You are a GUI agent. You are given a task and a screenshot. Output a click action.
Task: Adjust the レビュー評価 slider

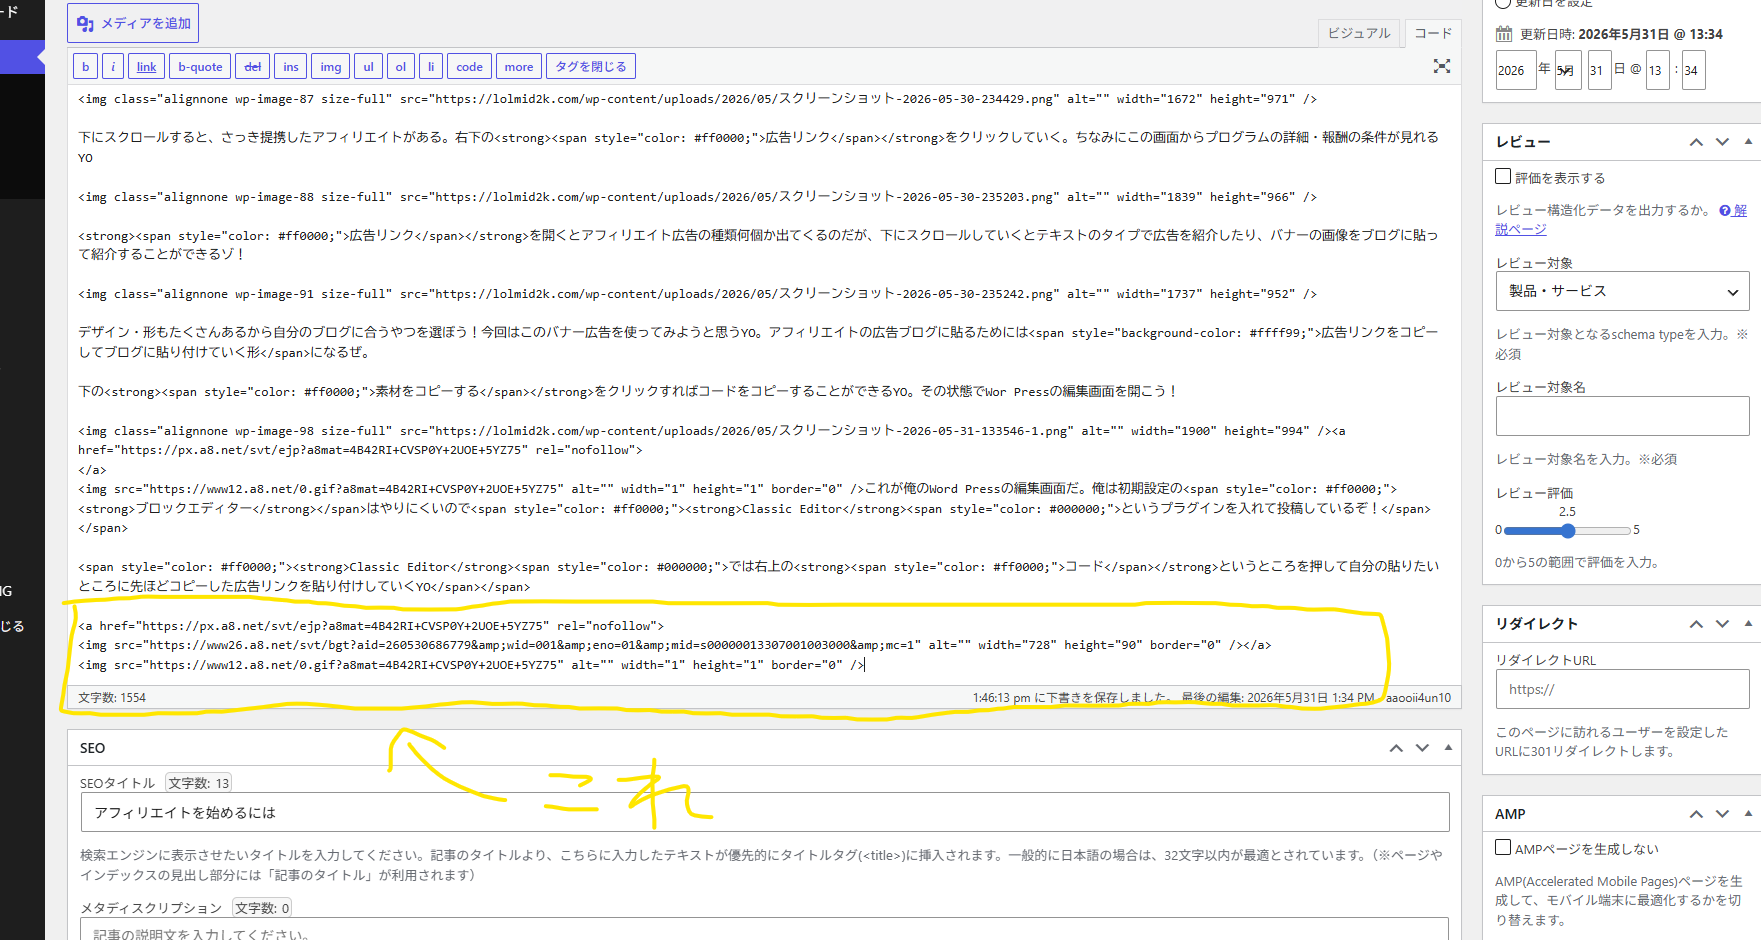1567,530
